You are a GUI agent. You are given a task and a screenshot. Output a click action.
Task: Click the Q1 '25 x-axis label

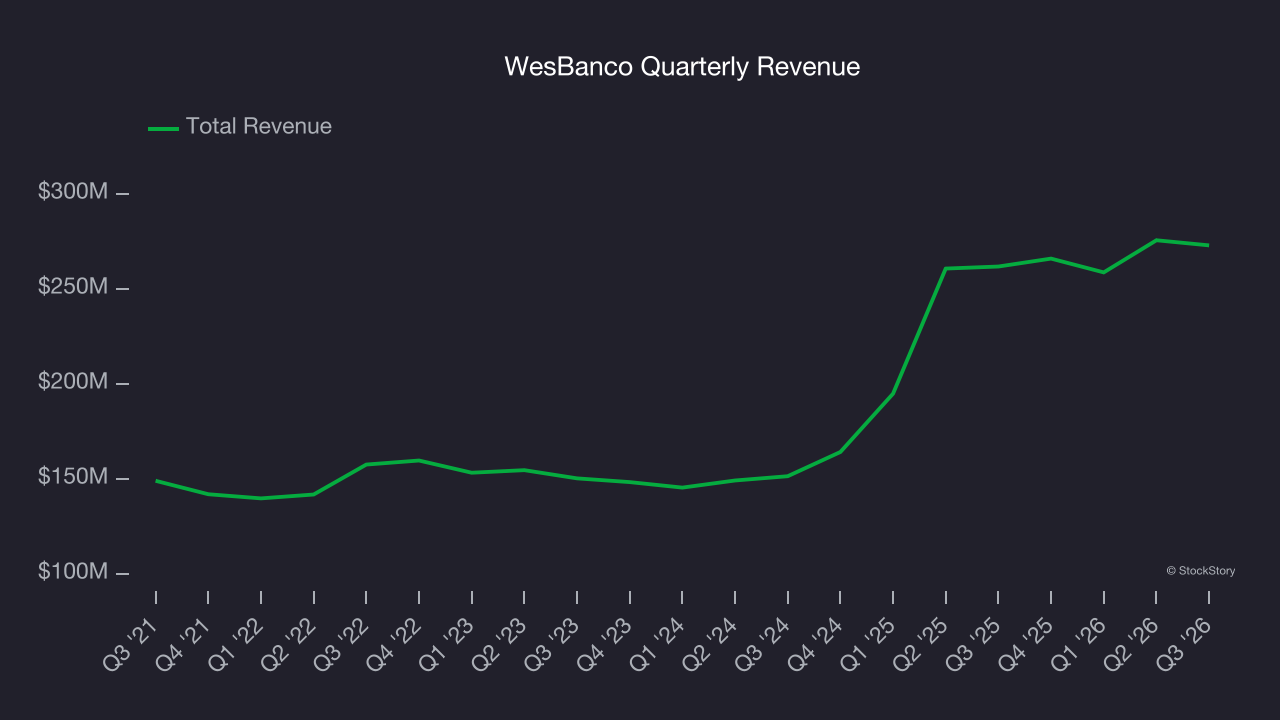coord(868,644)
